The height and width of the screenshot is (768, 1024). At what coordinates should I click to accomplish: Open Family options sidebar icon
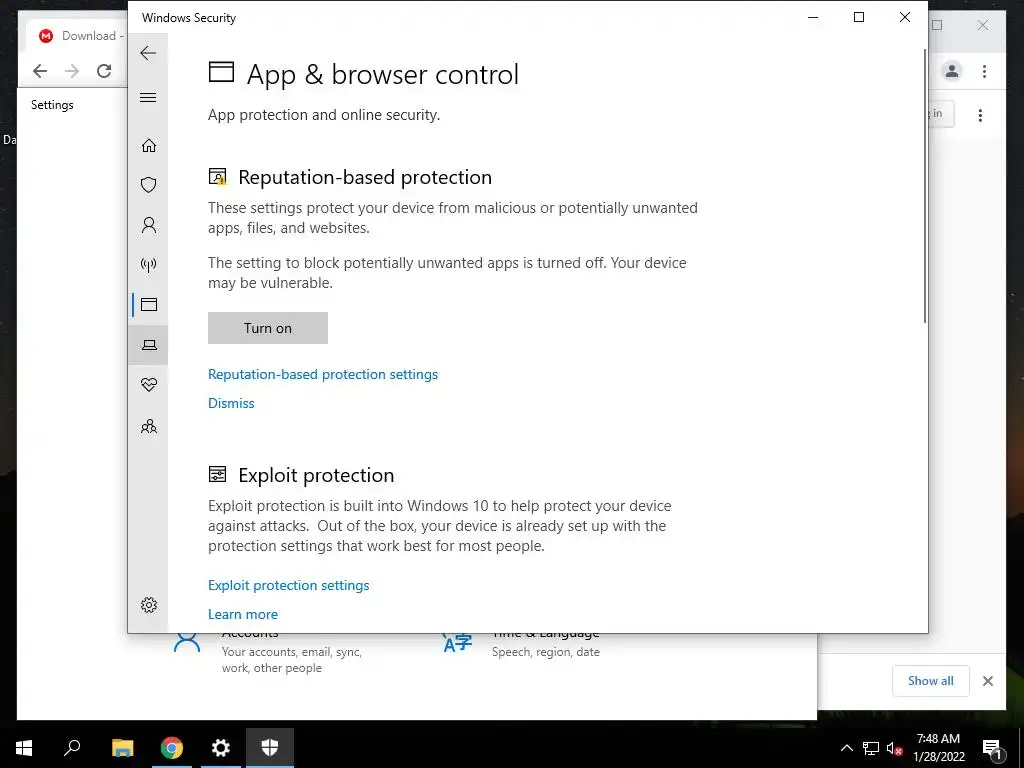pyautogui.click(x=149, y=426)
